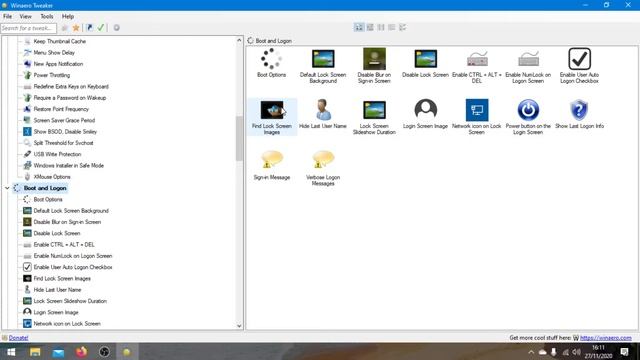Open the notification center icon
Viewport: 640px width, 360px height.
624,351
